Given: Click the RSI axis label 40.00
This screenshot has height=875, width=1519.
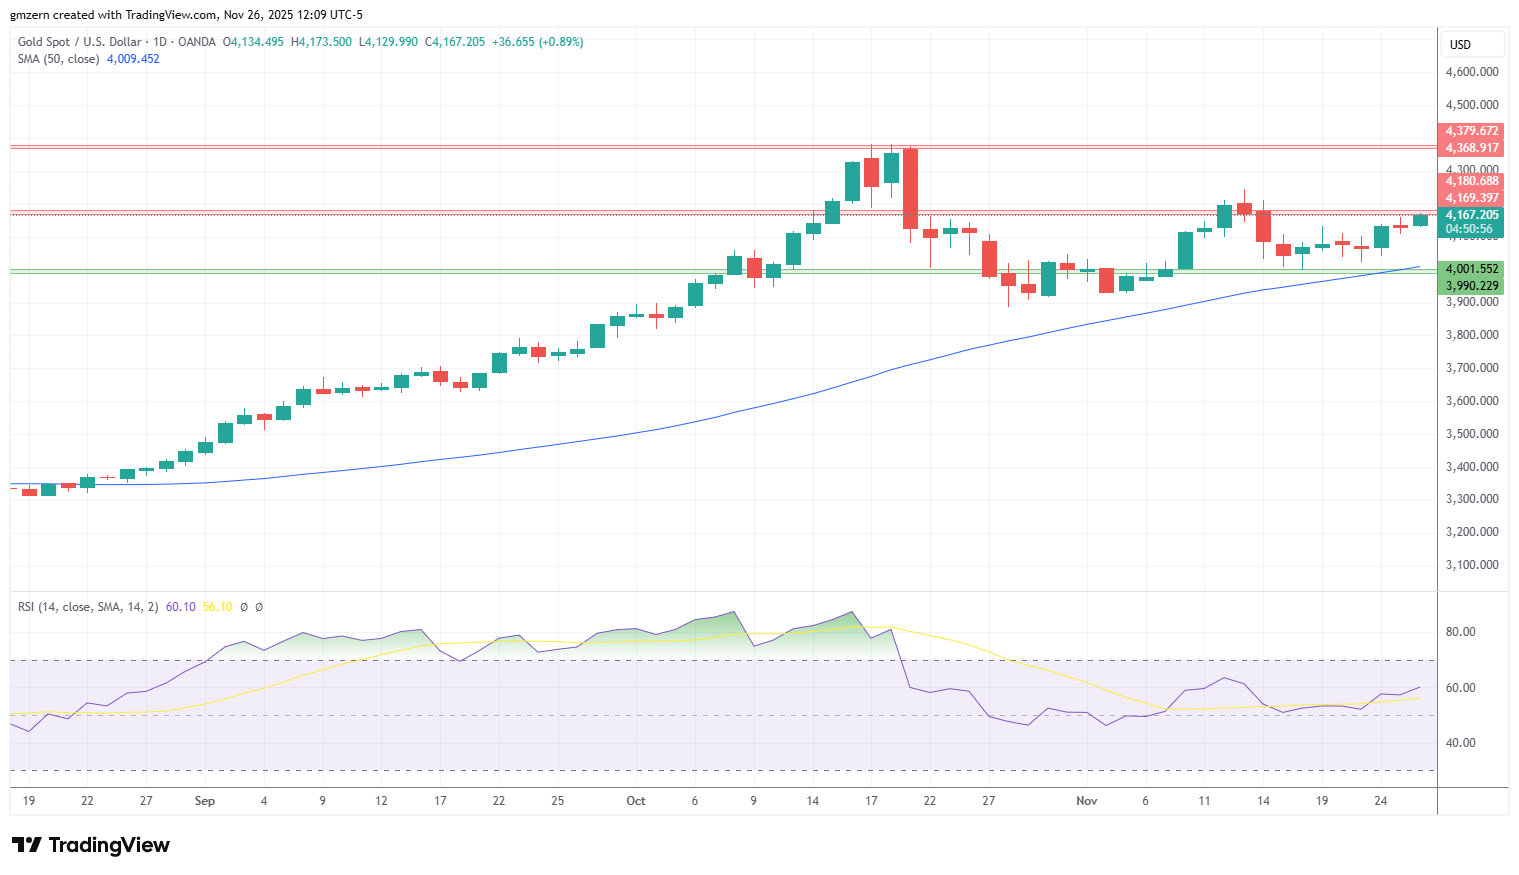Looking at the screenshot, I should (1461, 743).
